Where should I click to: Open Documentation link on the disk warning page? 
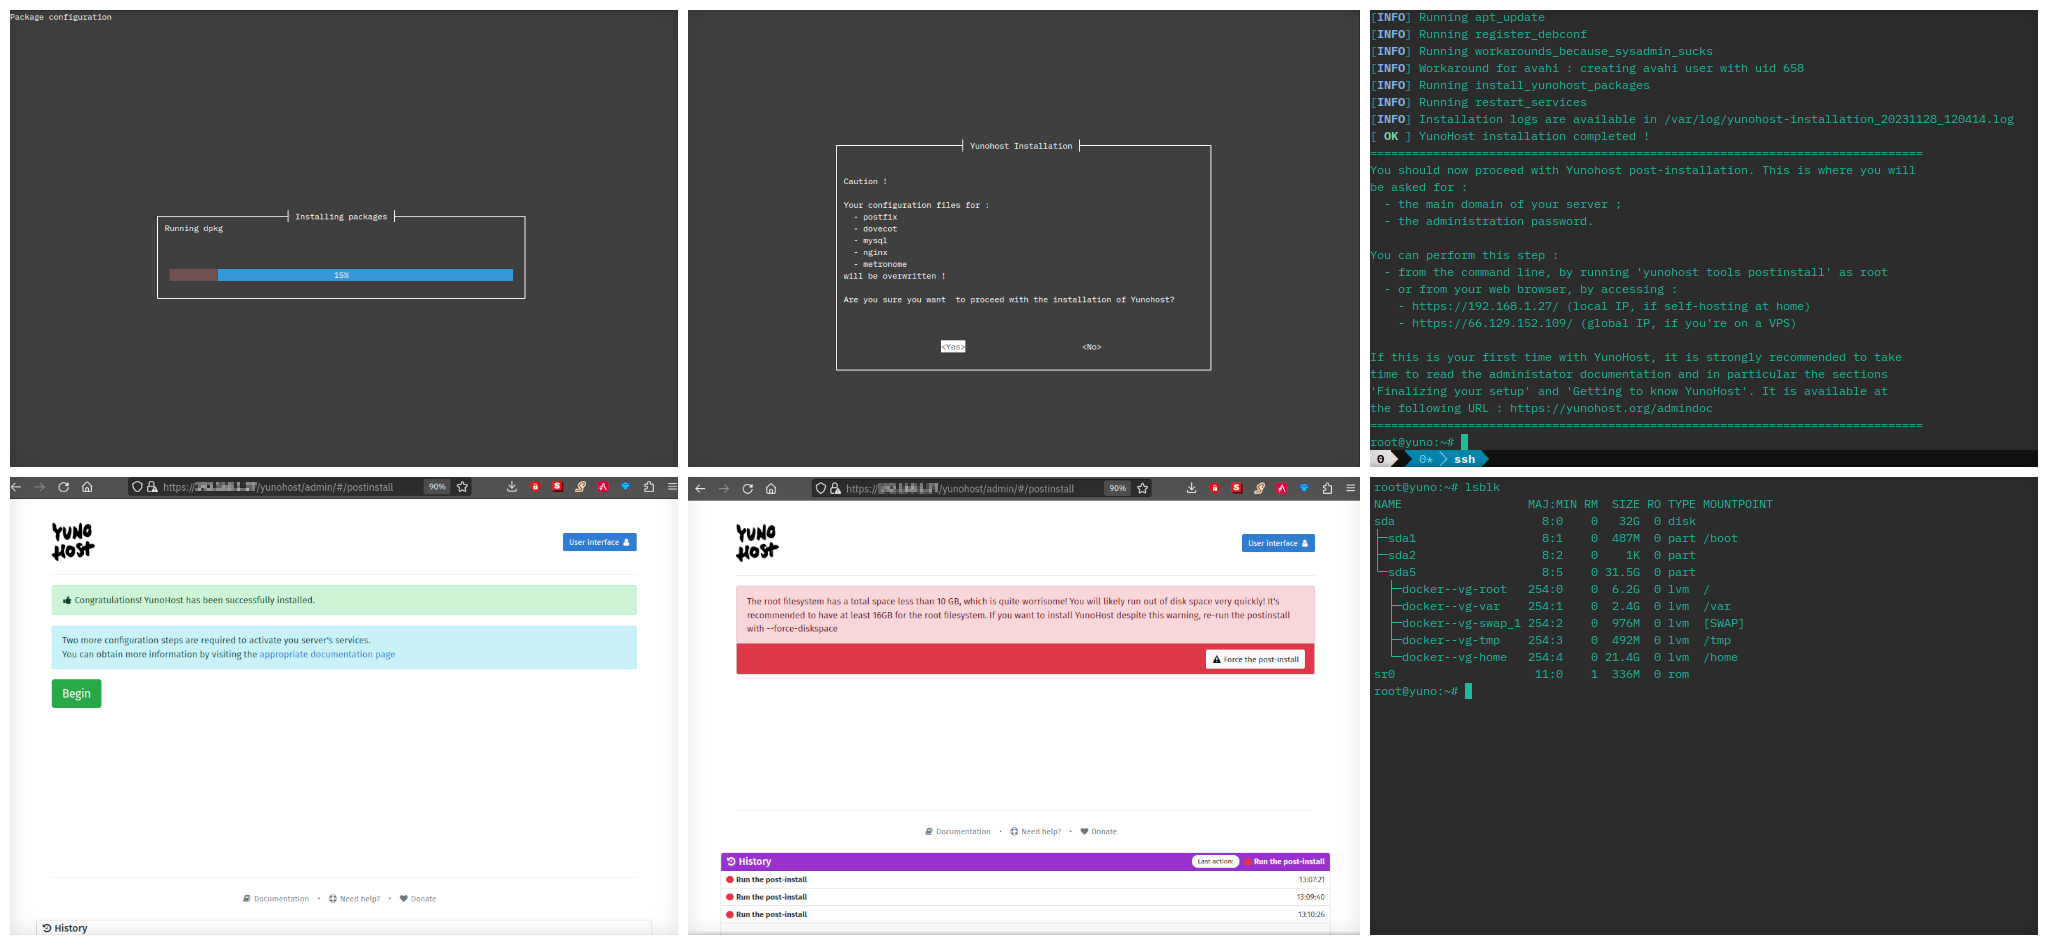pyautogui.click(x=958, y=831)
